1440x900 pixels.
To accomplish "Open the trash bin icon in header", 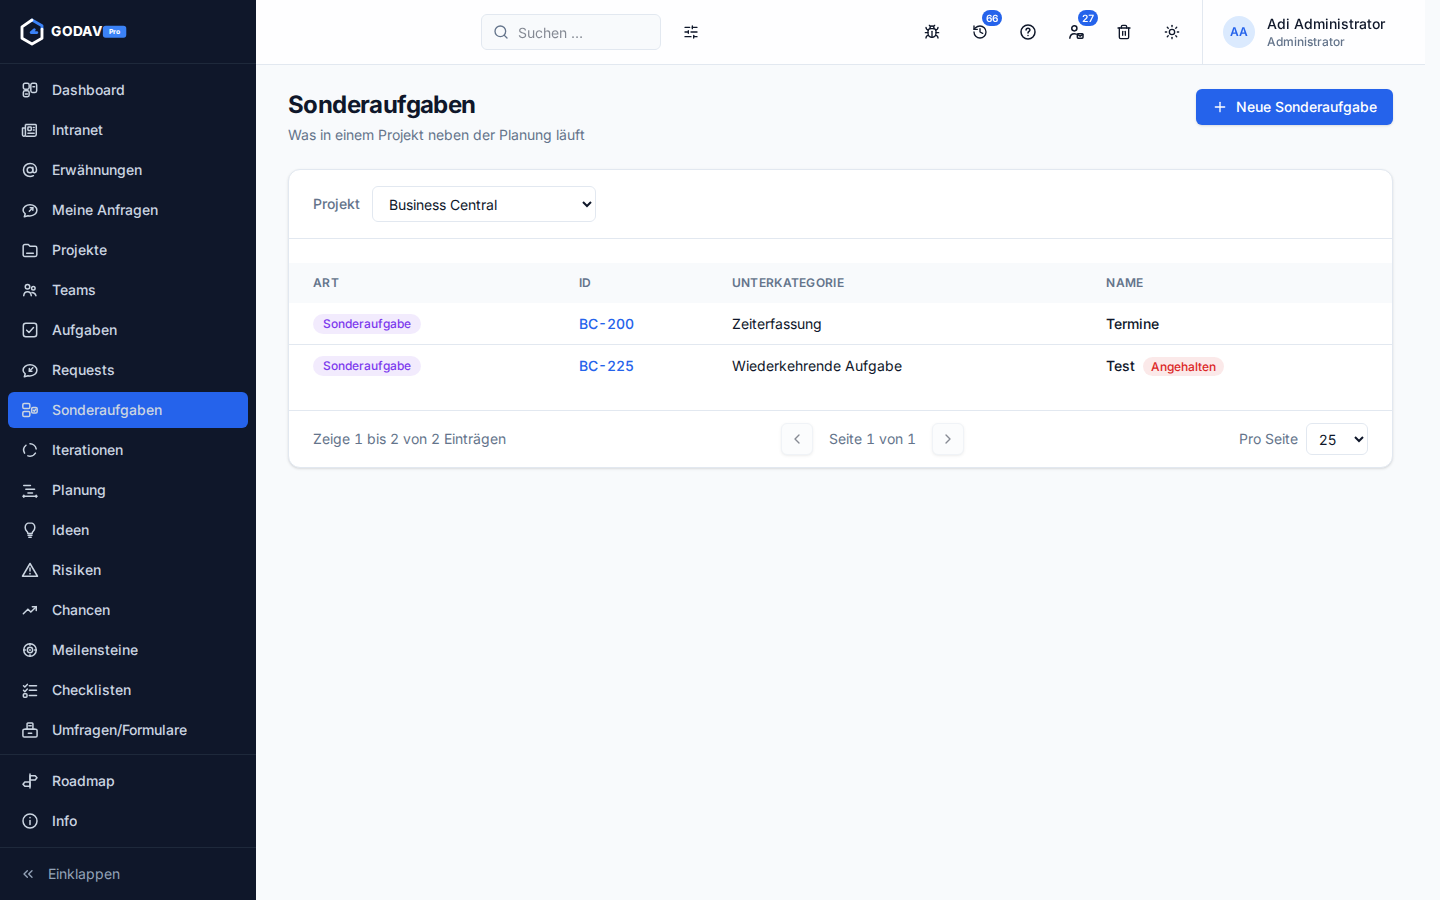I will coord(1124,32).
